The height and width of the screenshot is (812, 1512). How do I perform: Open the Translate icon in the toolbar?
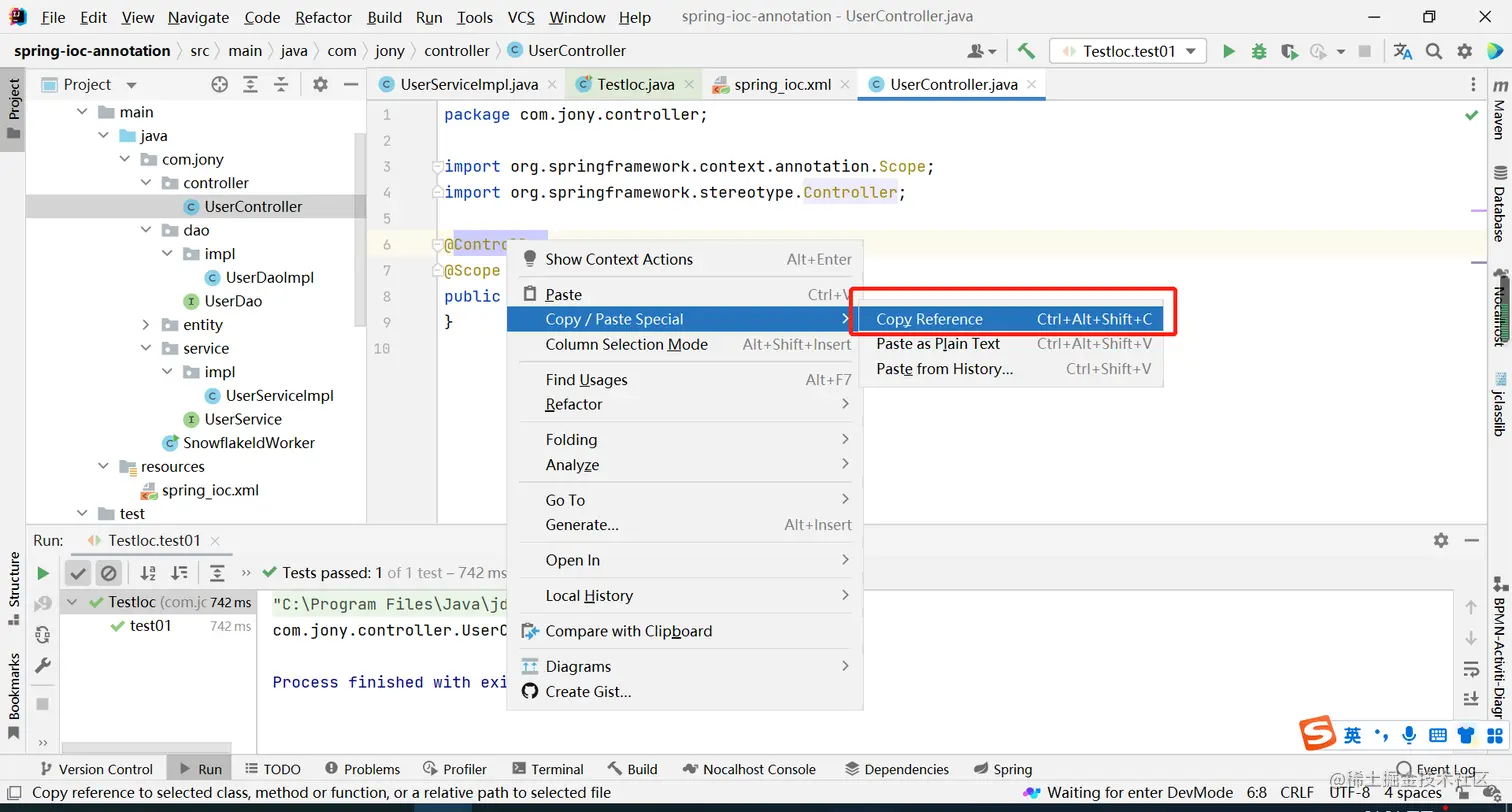coord(1403,51)
